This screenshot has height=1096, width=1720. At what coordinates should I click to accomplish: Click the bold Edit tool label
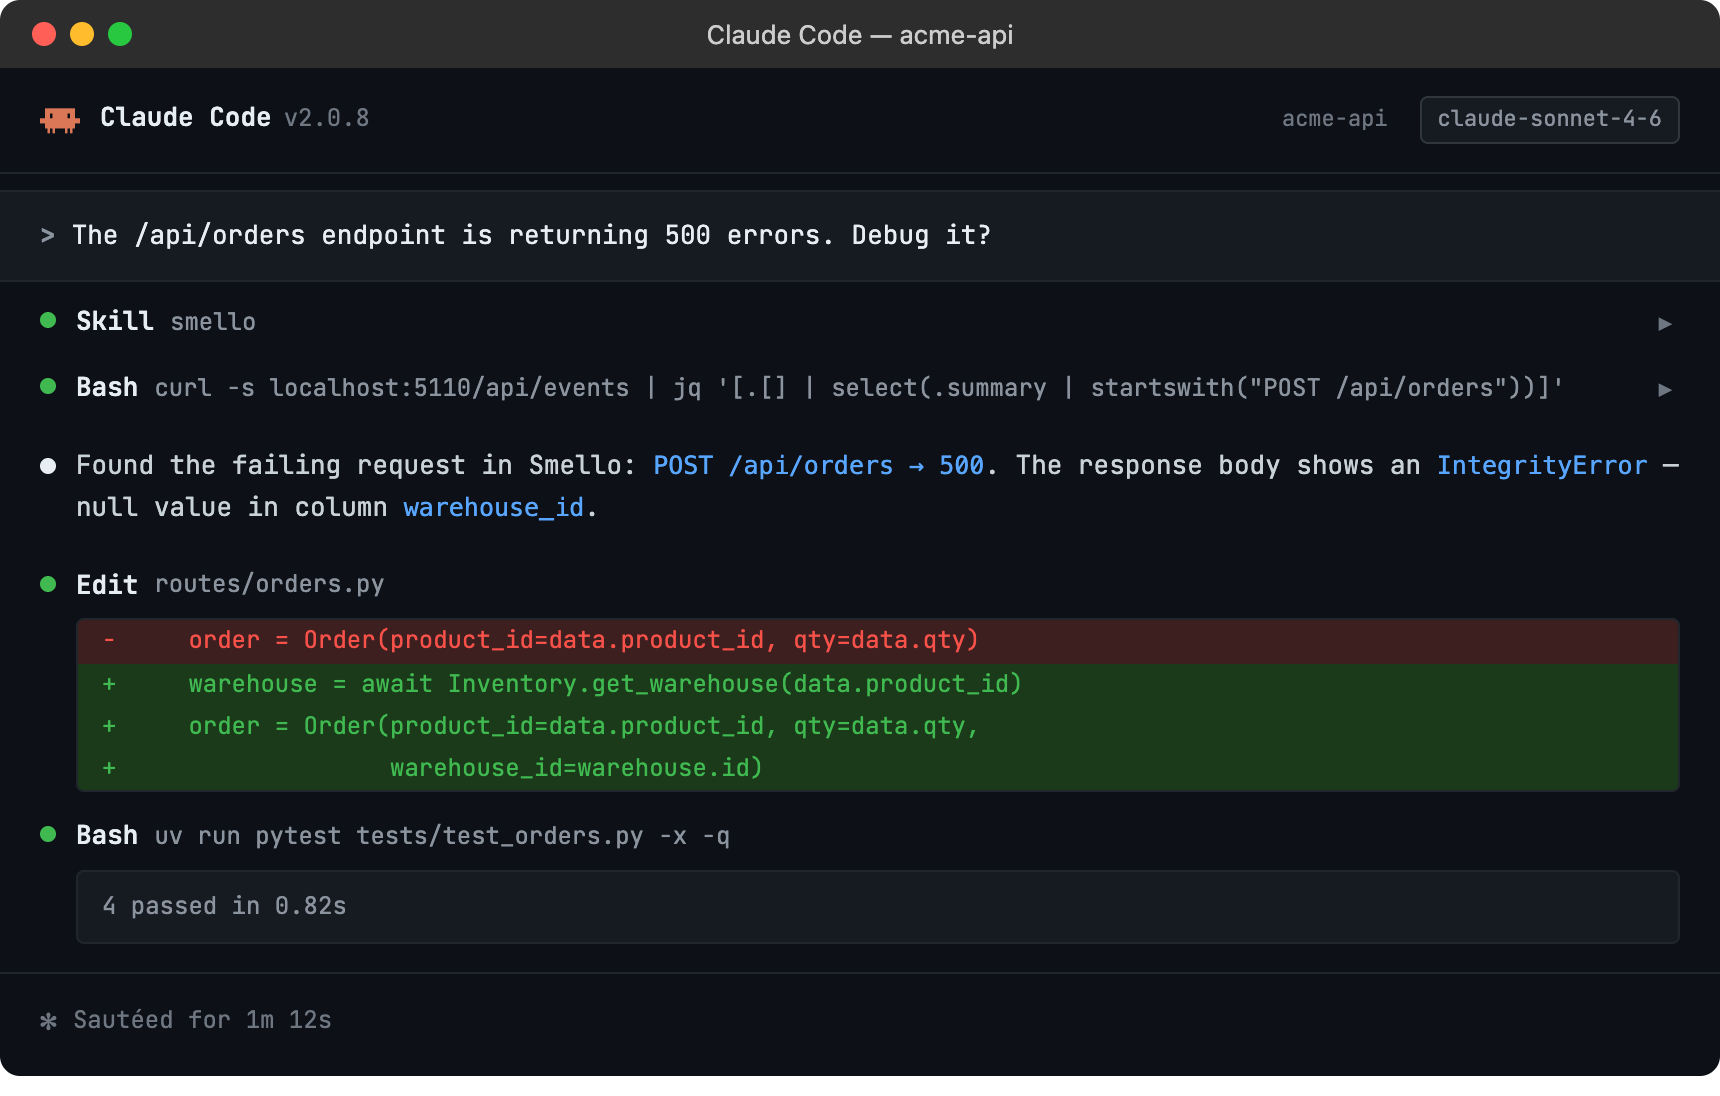click(x=107, y=585)
